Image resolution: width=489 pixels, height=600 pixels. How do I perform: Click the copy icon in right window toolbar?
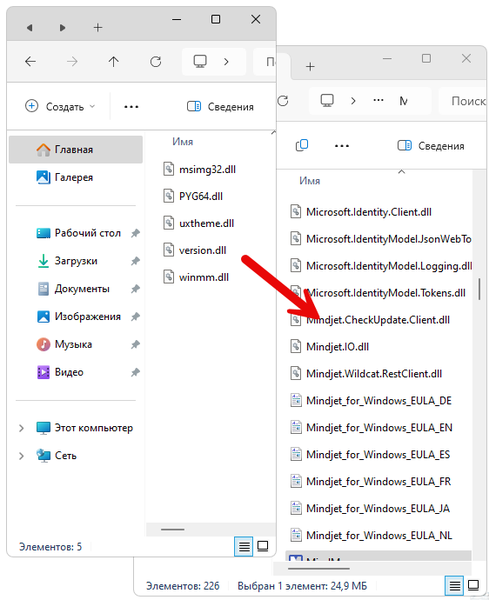point(302,146)
